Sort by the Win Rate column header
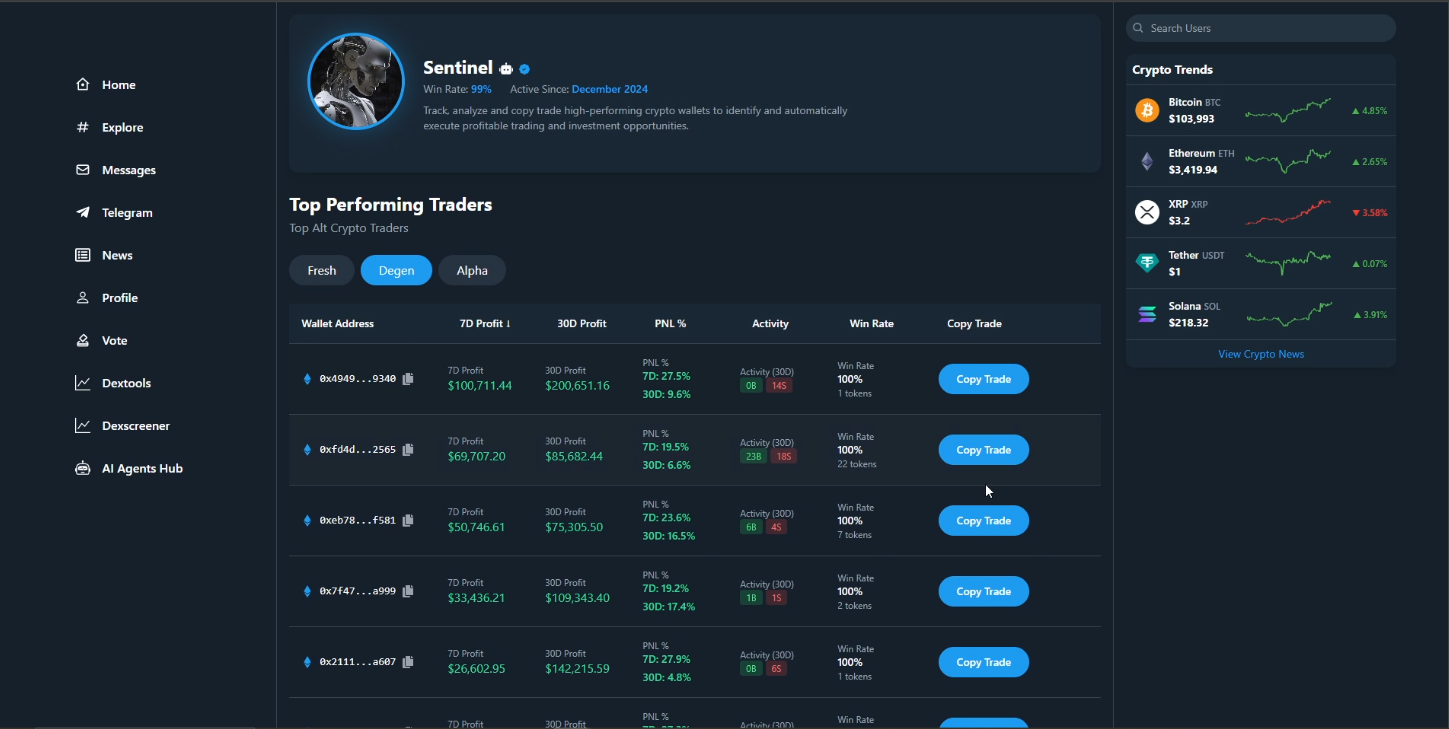1449x729 pixels. point(871,324)
